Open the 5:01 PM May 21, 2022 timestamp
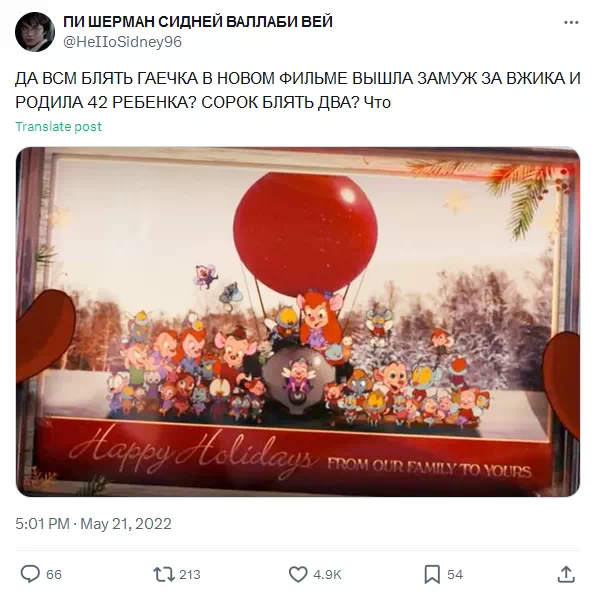The width and height of the screenshot is (595, 596). [94, 524]
